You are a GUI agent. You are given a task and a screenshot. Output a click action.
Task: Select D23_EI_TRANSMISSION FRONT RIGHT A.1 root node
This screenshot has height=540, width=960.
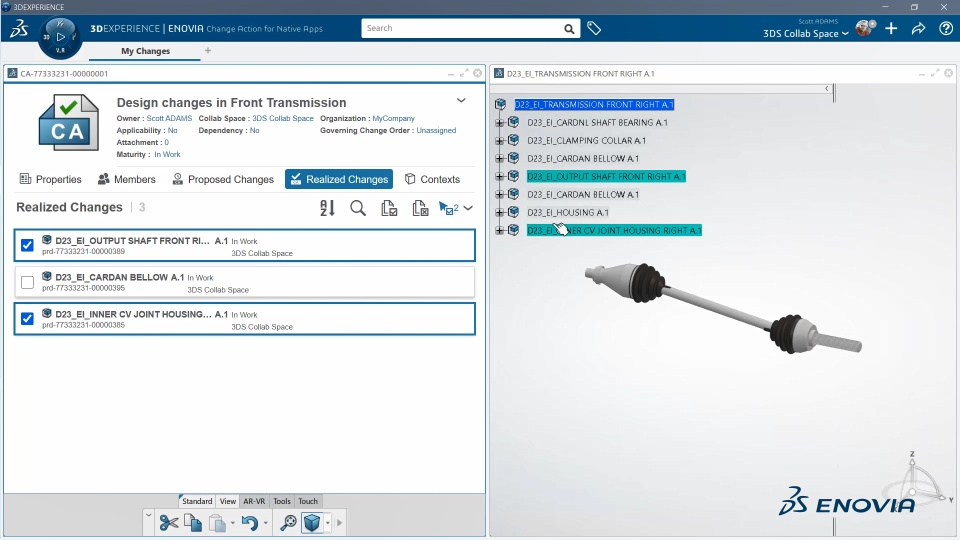[594, 105]
